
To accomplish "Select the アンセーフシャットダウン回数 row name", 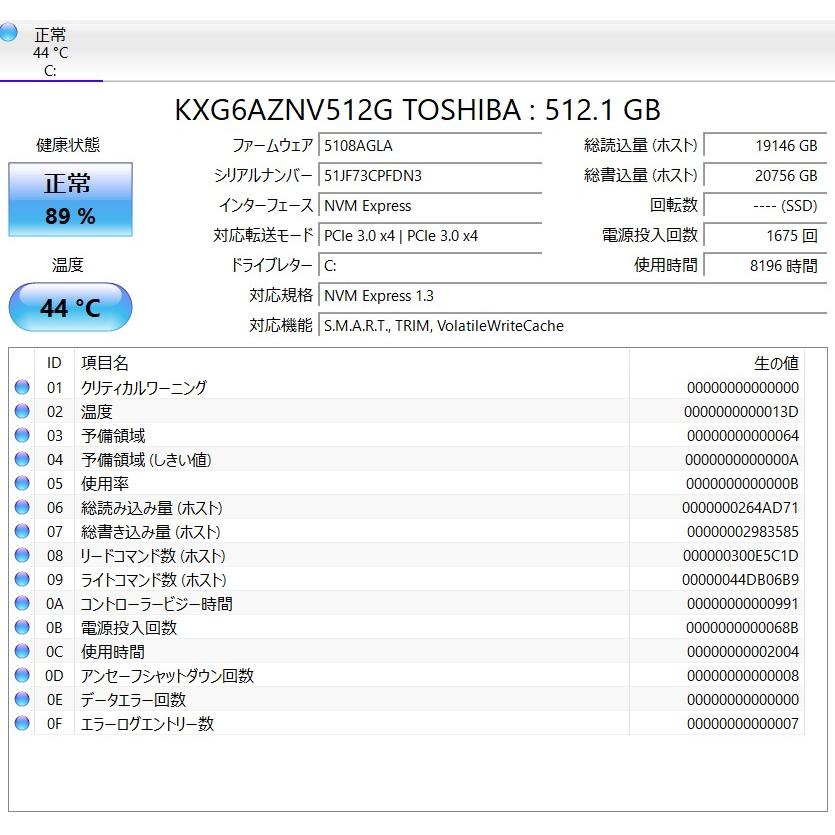I will [167, 675].
